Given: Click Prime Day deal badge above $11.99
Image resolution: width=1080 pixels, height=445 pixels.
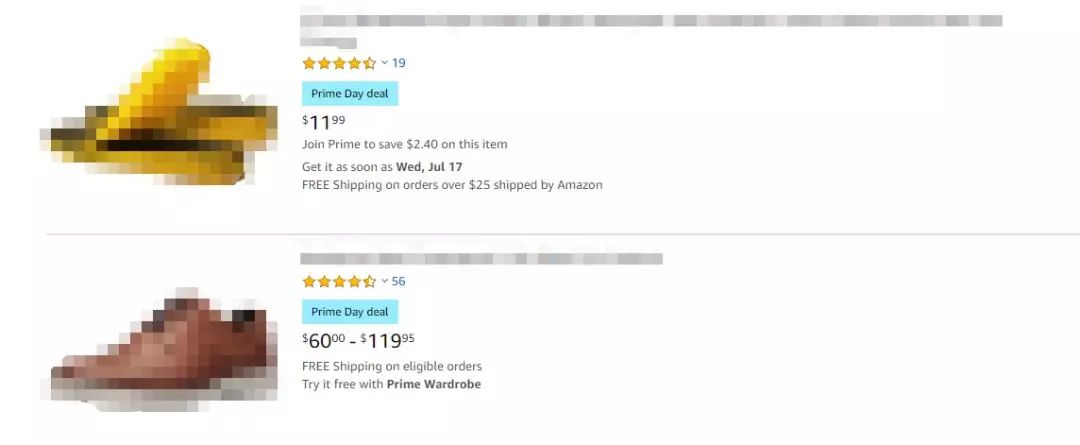Looking at the screenshot, I should click(x=350, y=94).
